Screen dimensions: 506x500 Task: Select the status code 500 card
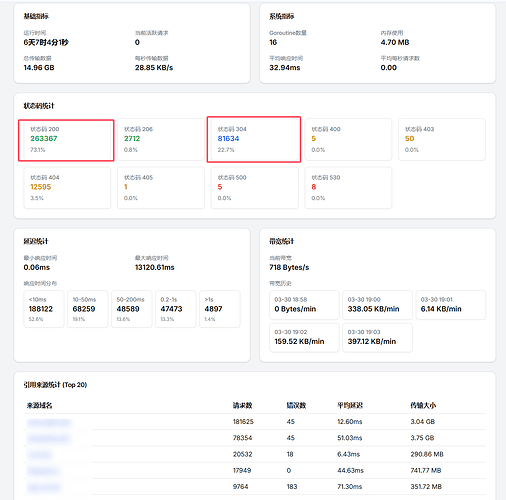tap(255, 188)
